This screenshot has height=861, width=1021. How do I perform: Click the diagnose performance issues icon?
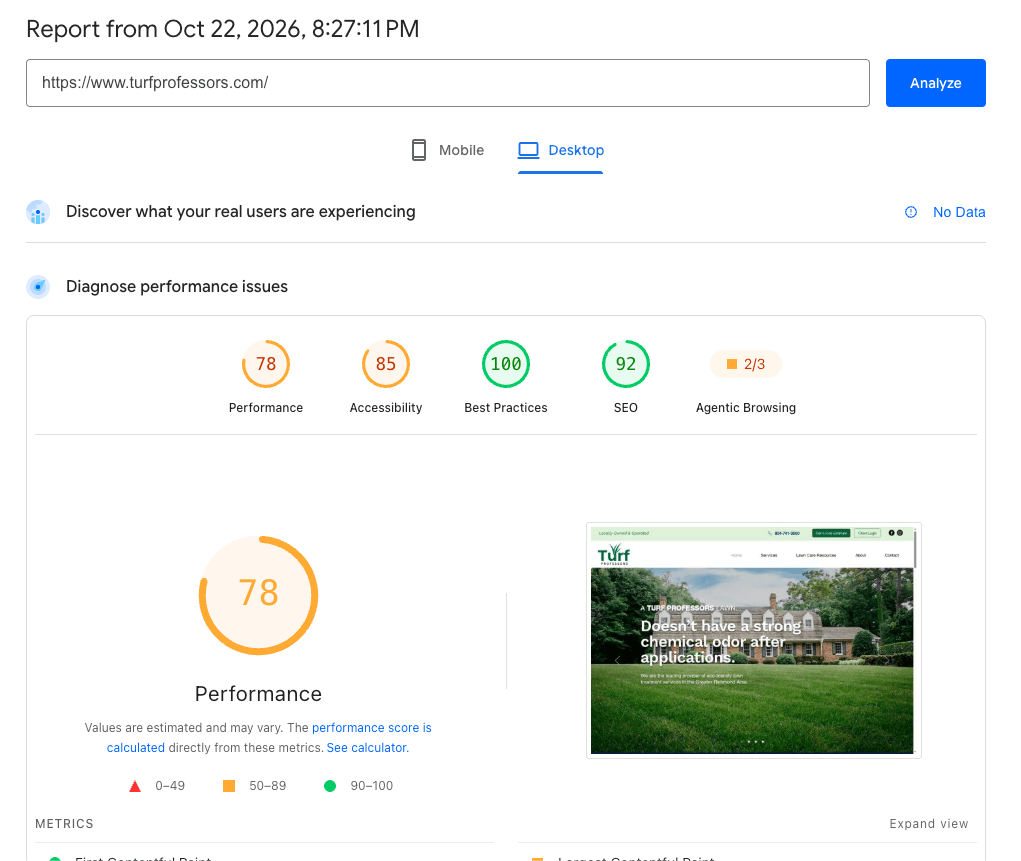pyautogui.click(x=38, y=287)
